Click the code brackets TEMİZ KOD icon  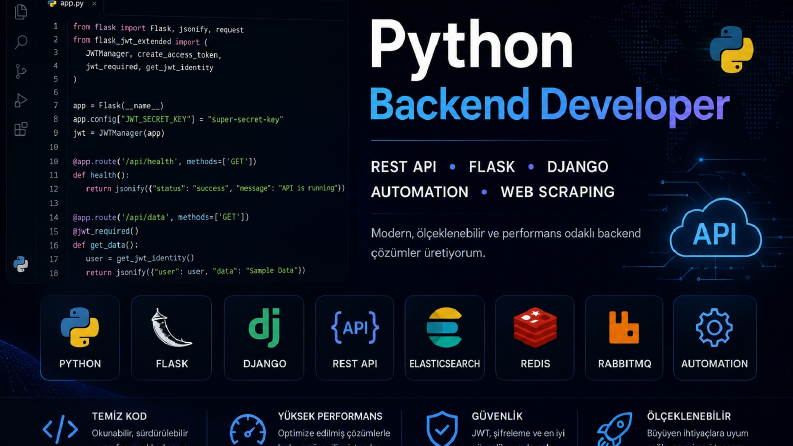tap(60, 429)
